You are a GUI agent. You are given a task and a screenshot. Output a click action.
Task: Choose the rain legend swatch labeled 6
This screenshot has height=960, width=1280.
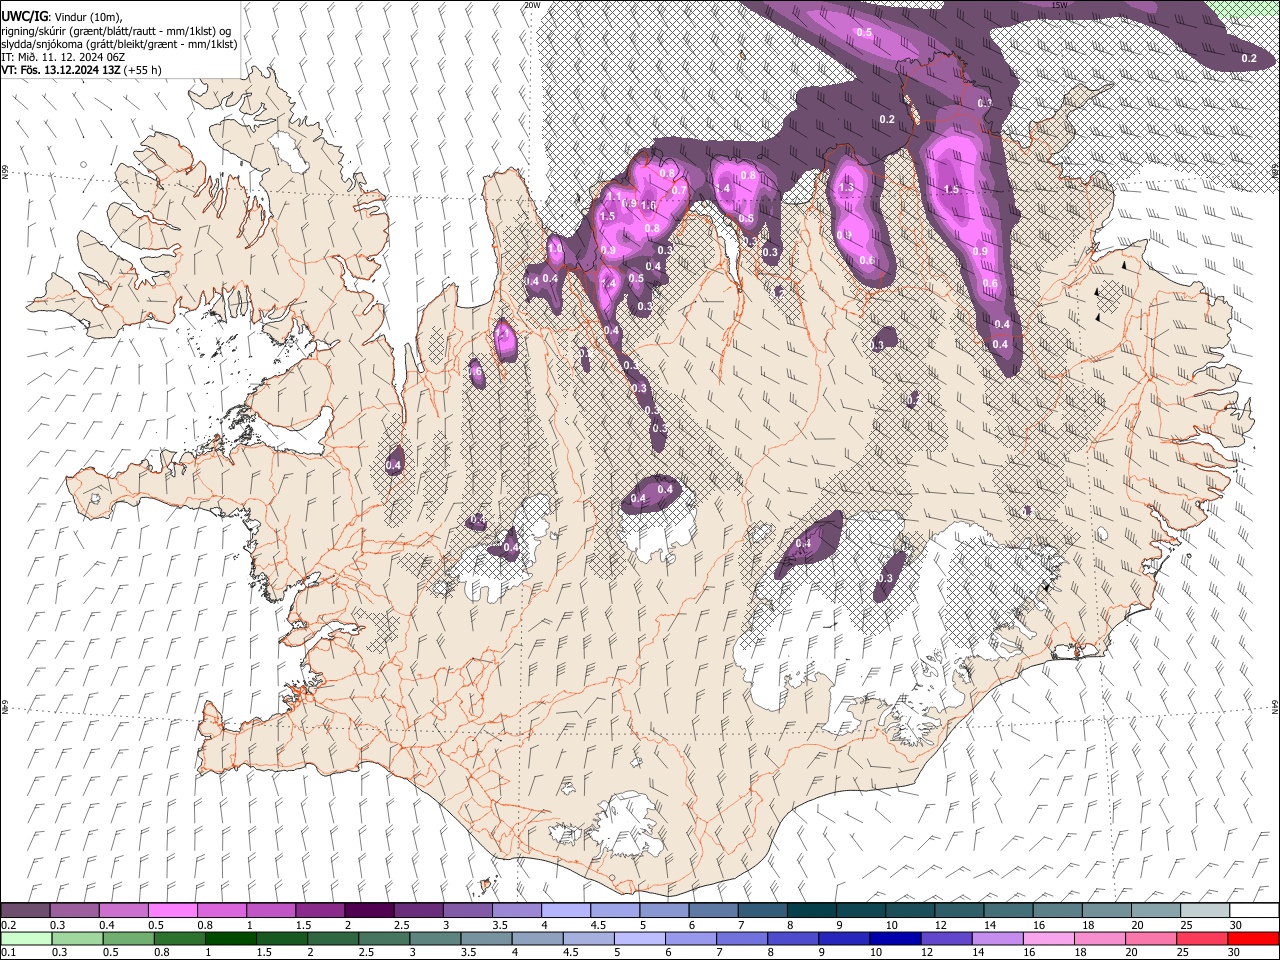tap(691, 938)
